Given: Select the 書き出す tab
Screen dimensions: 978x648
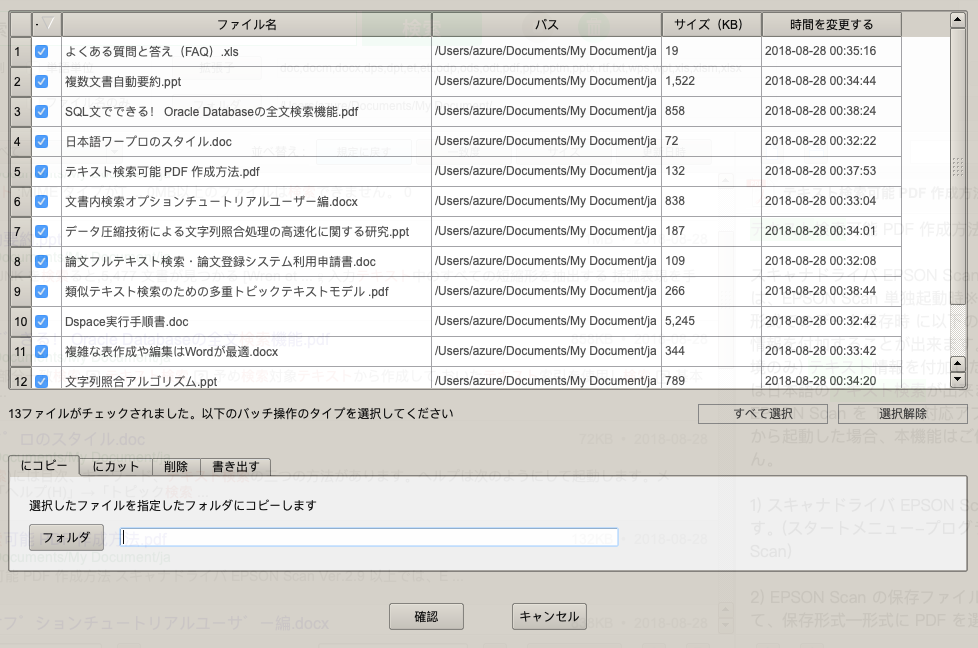Looking at the screenshot, I should tap(234, 466).
